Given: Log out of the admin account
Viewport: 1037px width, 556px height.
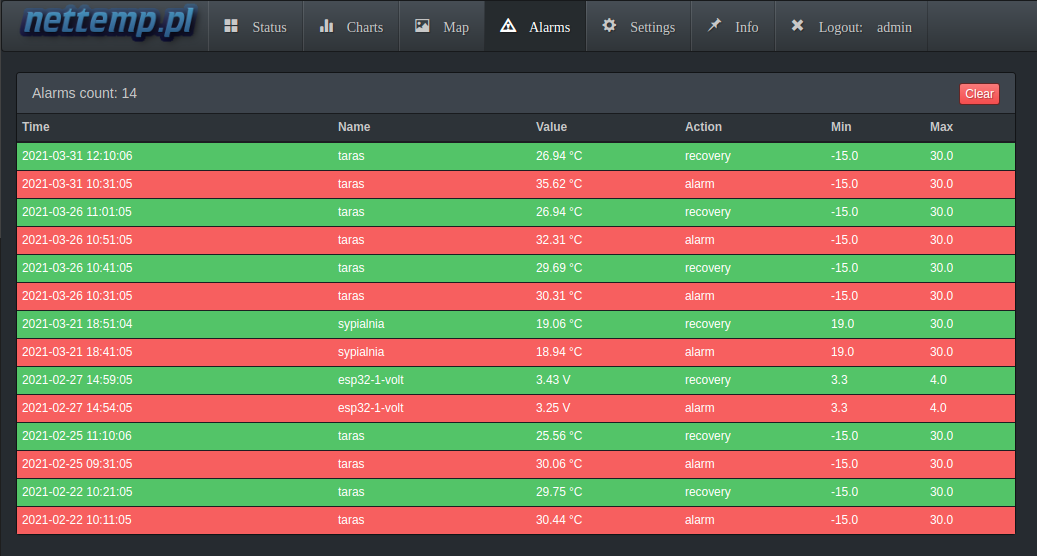Looking at the screenshot, I should 852,26.
